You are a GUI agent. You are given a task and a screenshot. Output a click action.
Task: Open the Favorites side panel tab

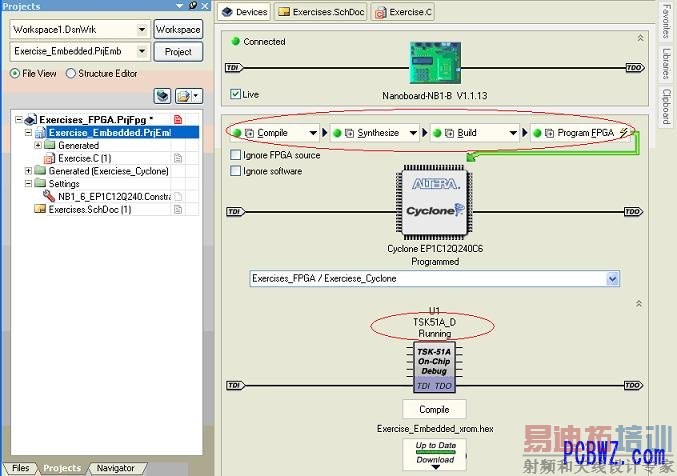pos(667,21)
